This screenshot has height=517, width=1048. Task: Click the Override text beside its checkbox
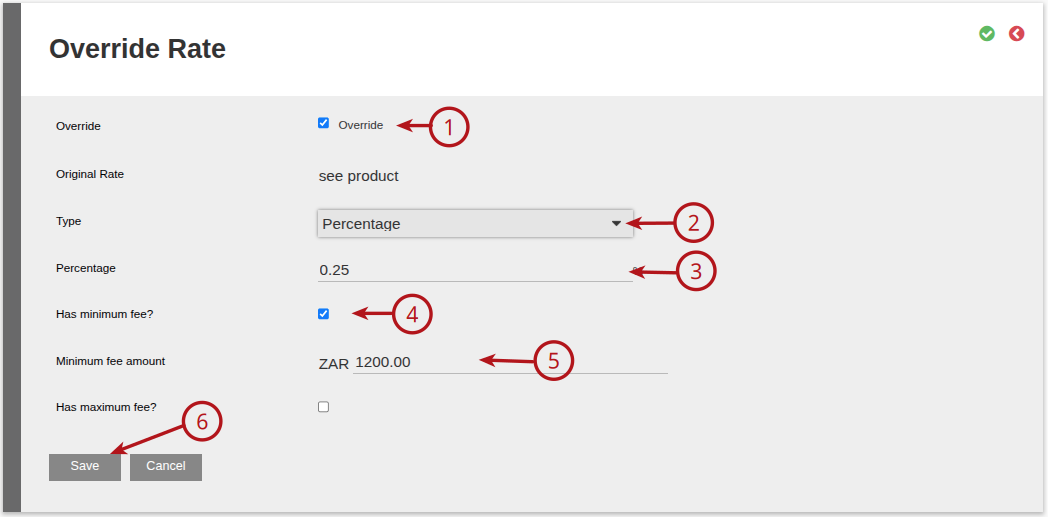click(x=361, y=125)
